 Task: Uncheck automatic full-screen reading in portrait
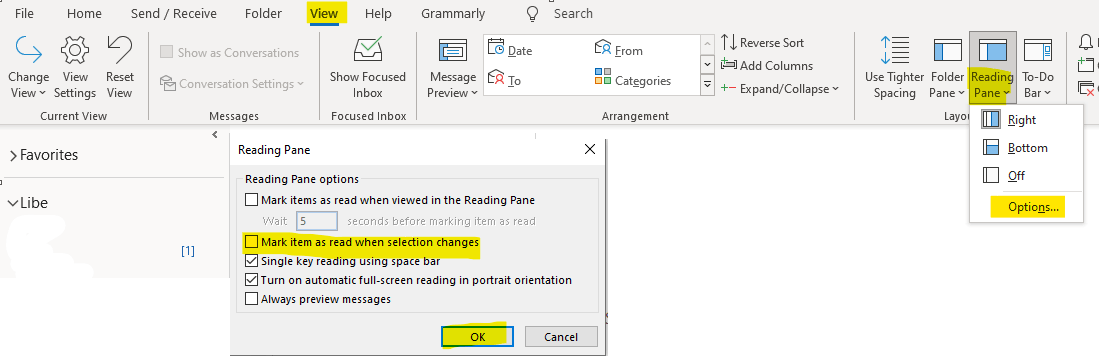[x=252, y=280]
